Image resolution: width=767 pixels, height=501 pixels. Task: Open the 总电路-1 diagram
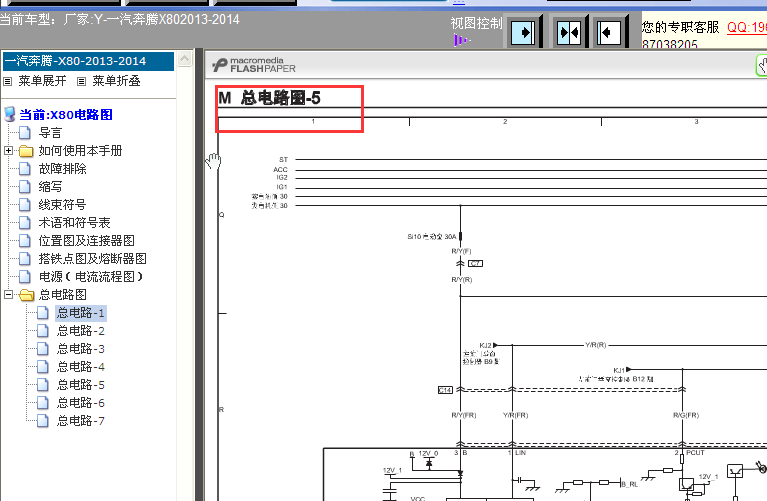pos(81,313)
